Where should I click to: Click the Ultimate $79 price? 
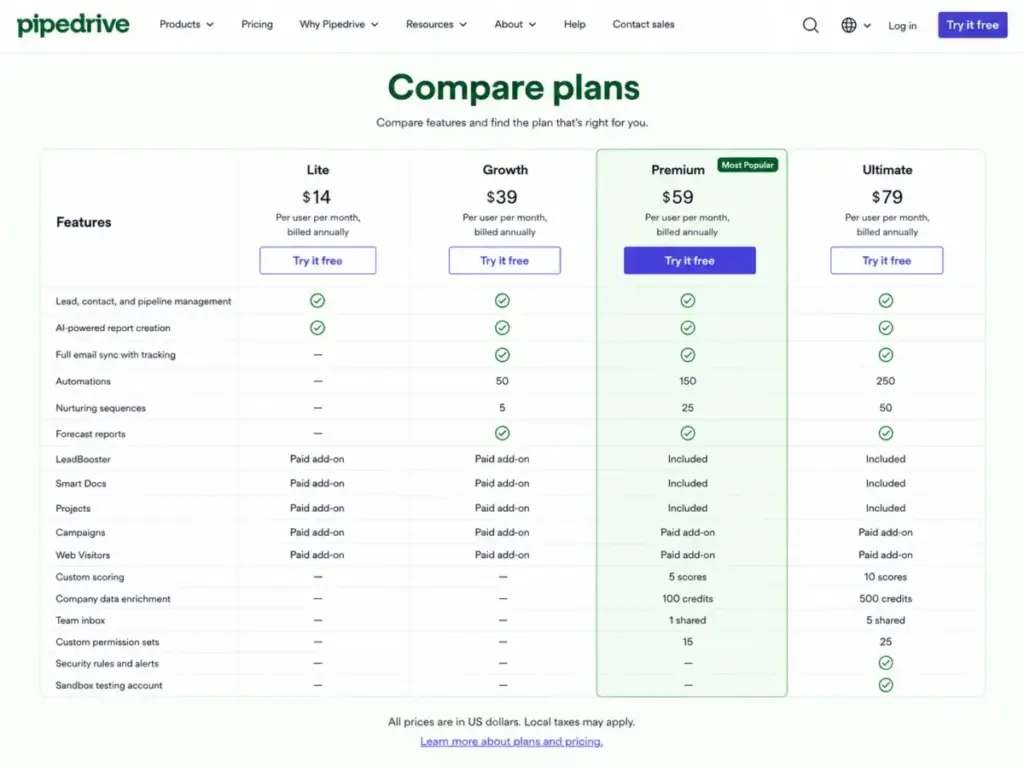point(887,197)
